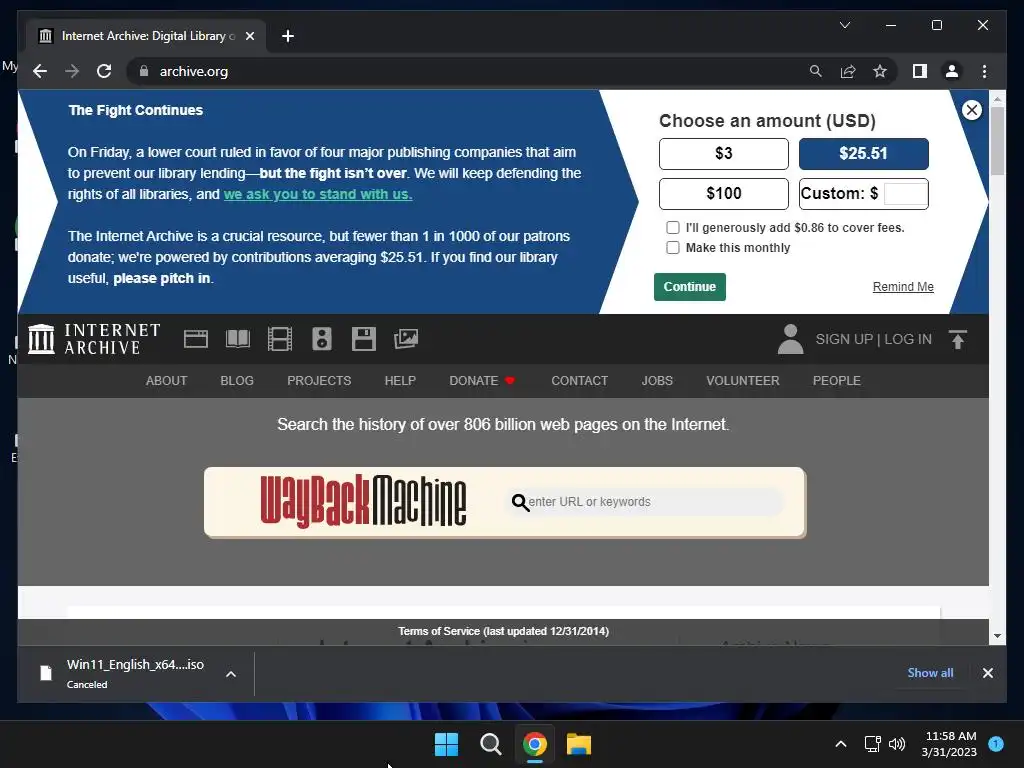Click the page scrollbar thumb
Screen dimensions: 1024x768
tap(997, 140)
